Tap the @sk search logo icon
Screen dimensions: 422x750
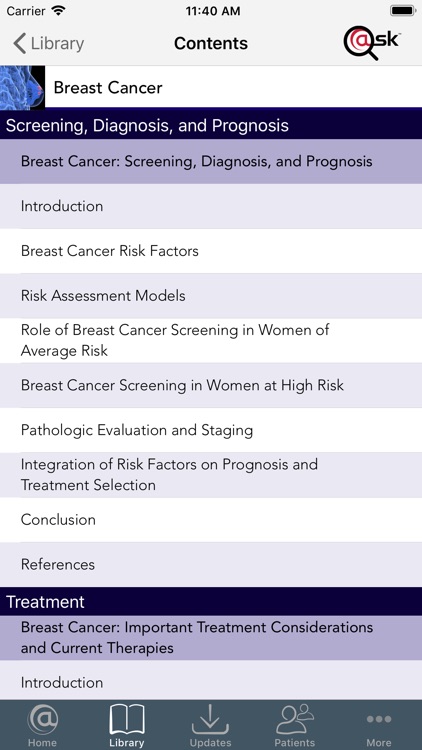372,43
